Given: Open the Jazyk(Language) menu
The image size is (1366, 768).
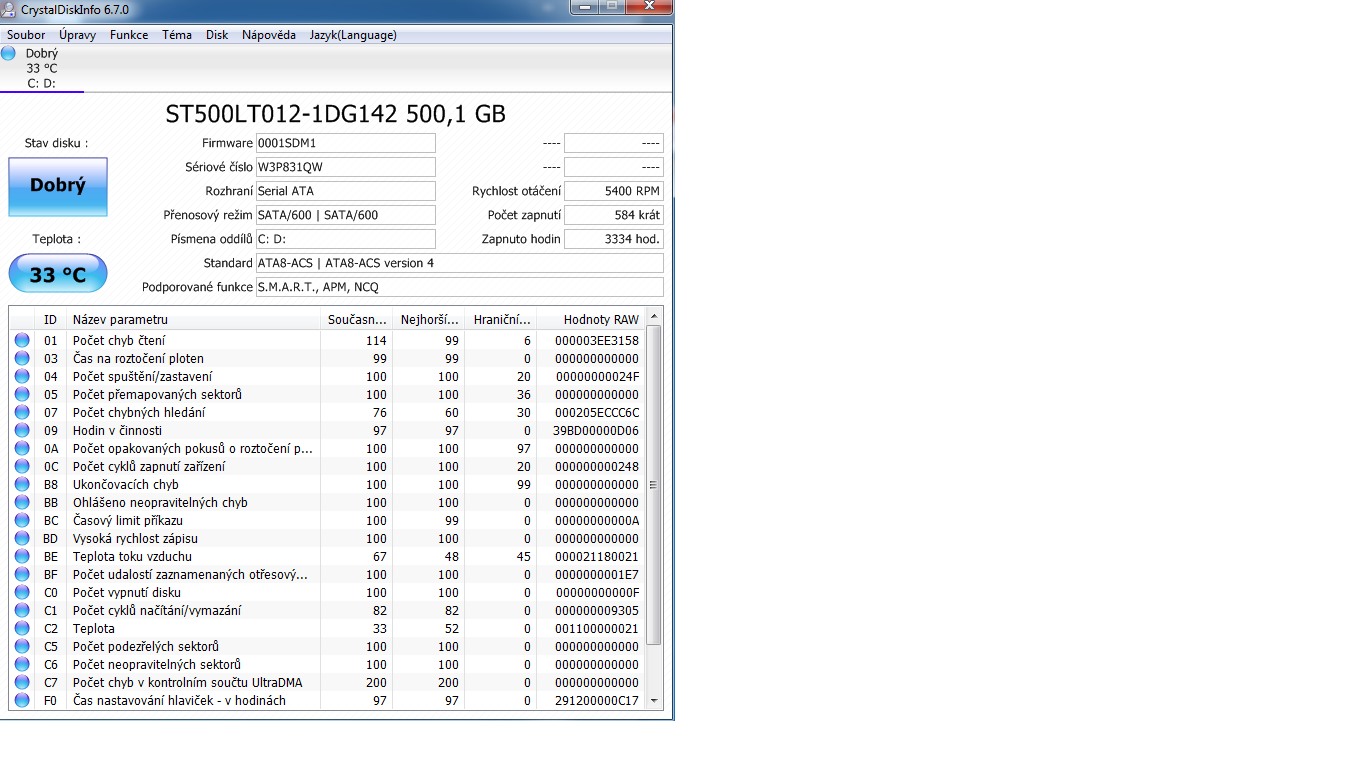Looking at the screenshot, I should coord(353,35).
